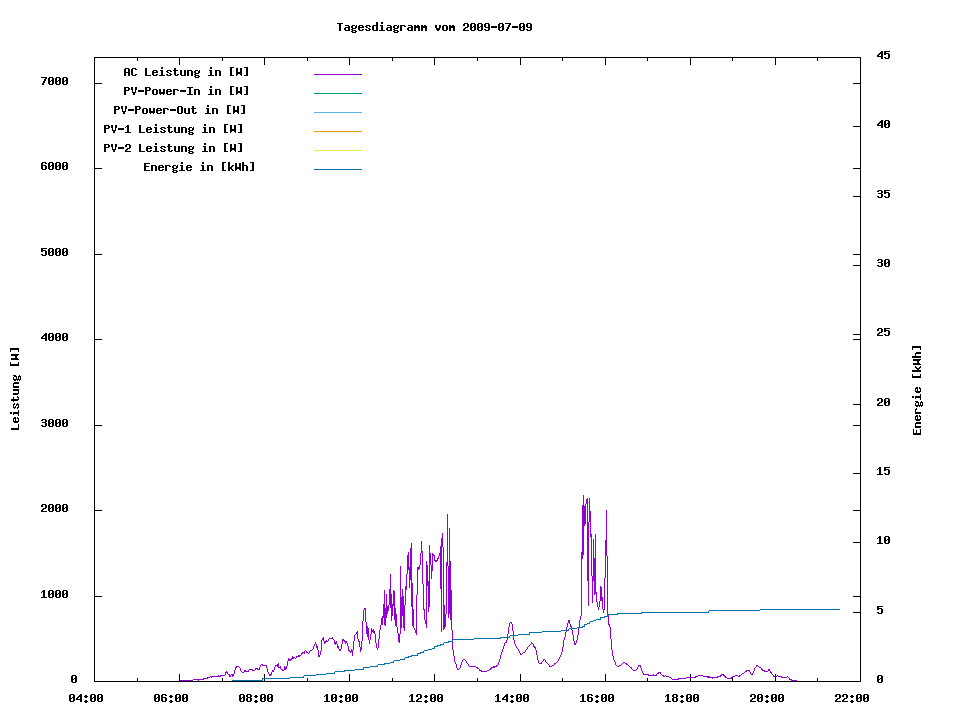Click the yellow PV-2 Leistung legend line

pyautogui.click(x=337, y=150)
